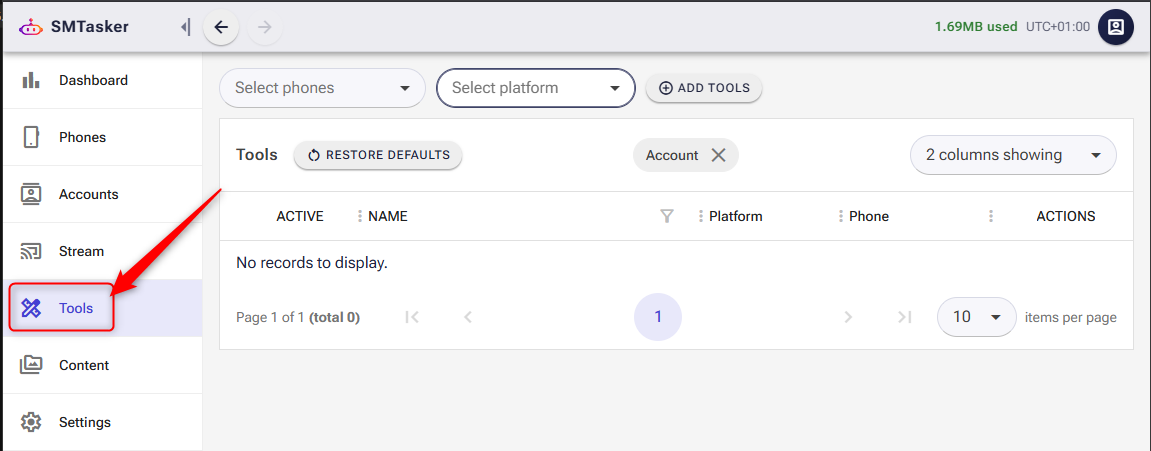Open Dashboard from the sidebar
This screenshot has width=1151, height=451.
(x=93, y=80)
